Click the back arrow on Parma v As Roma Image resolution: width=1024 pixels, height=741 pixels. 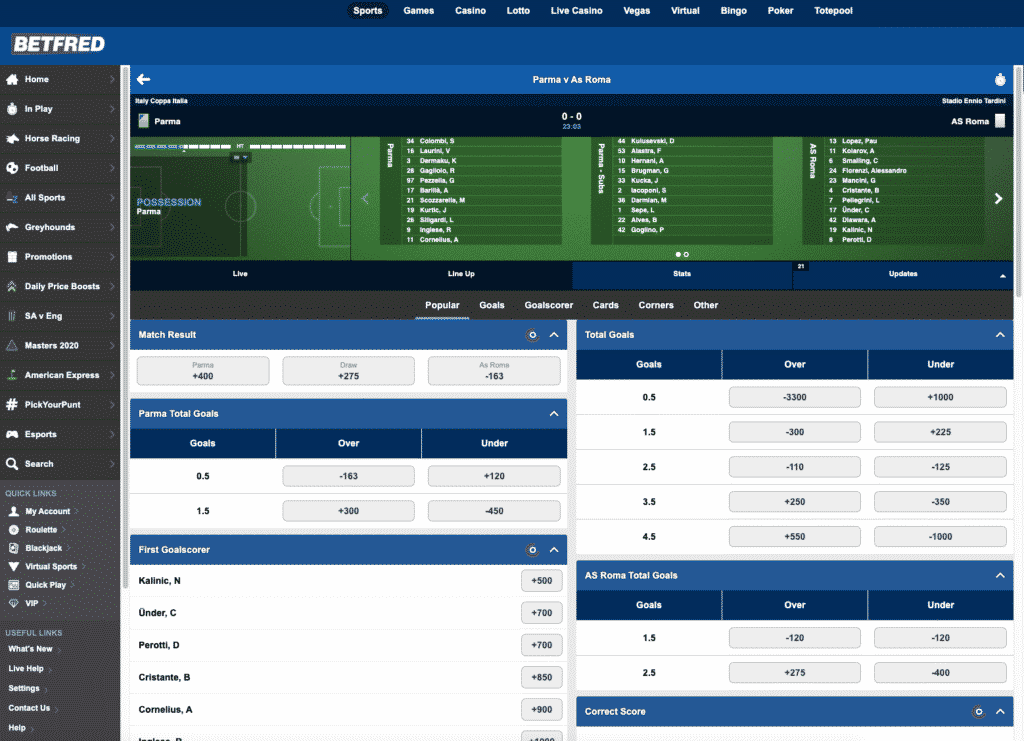(x=145, y=79)
